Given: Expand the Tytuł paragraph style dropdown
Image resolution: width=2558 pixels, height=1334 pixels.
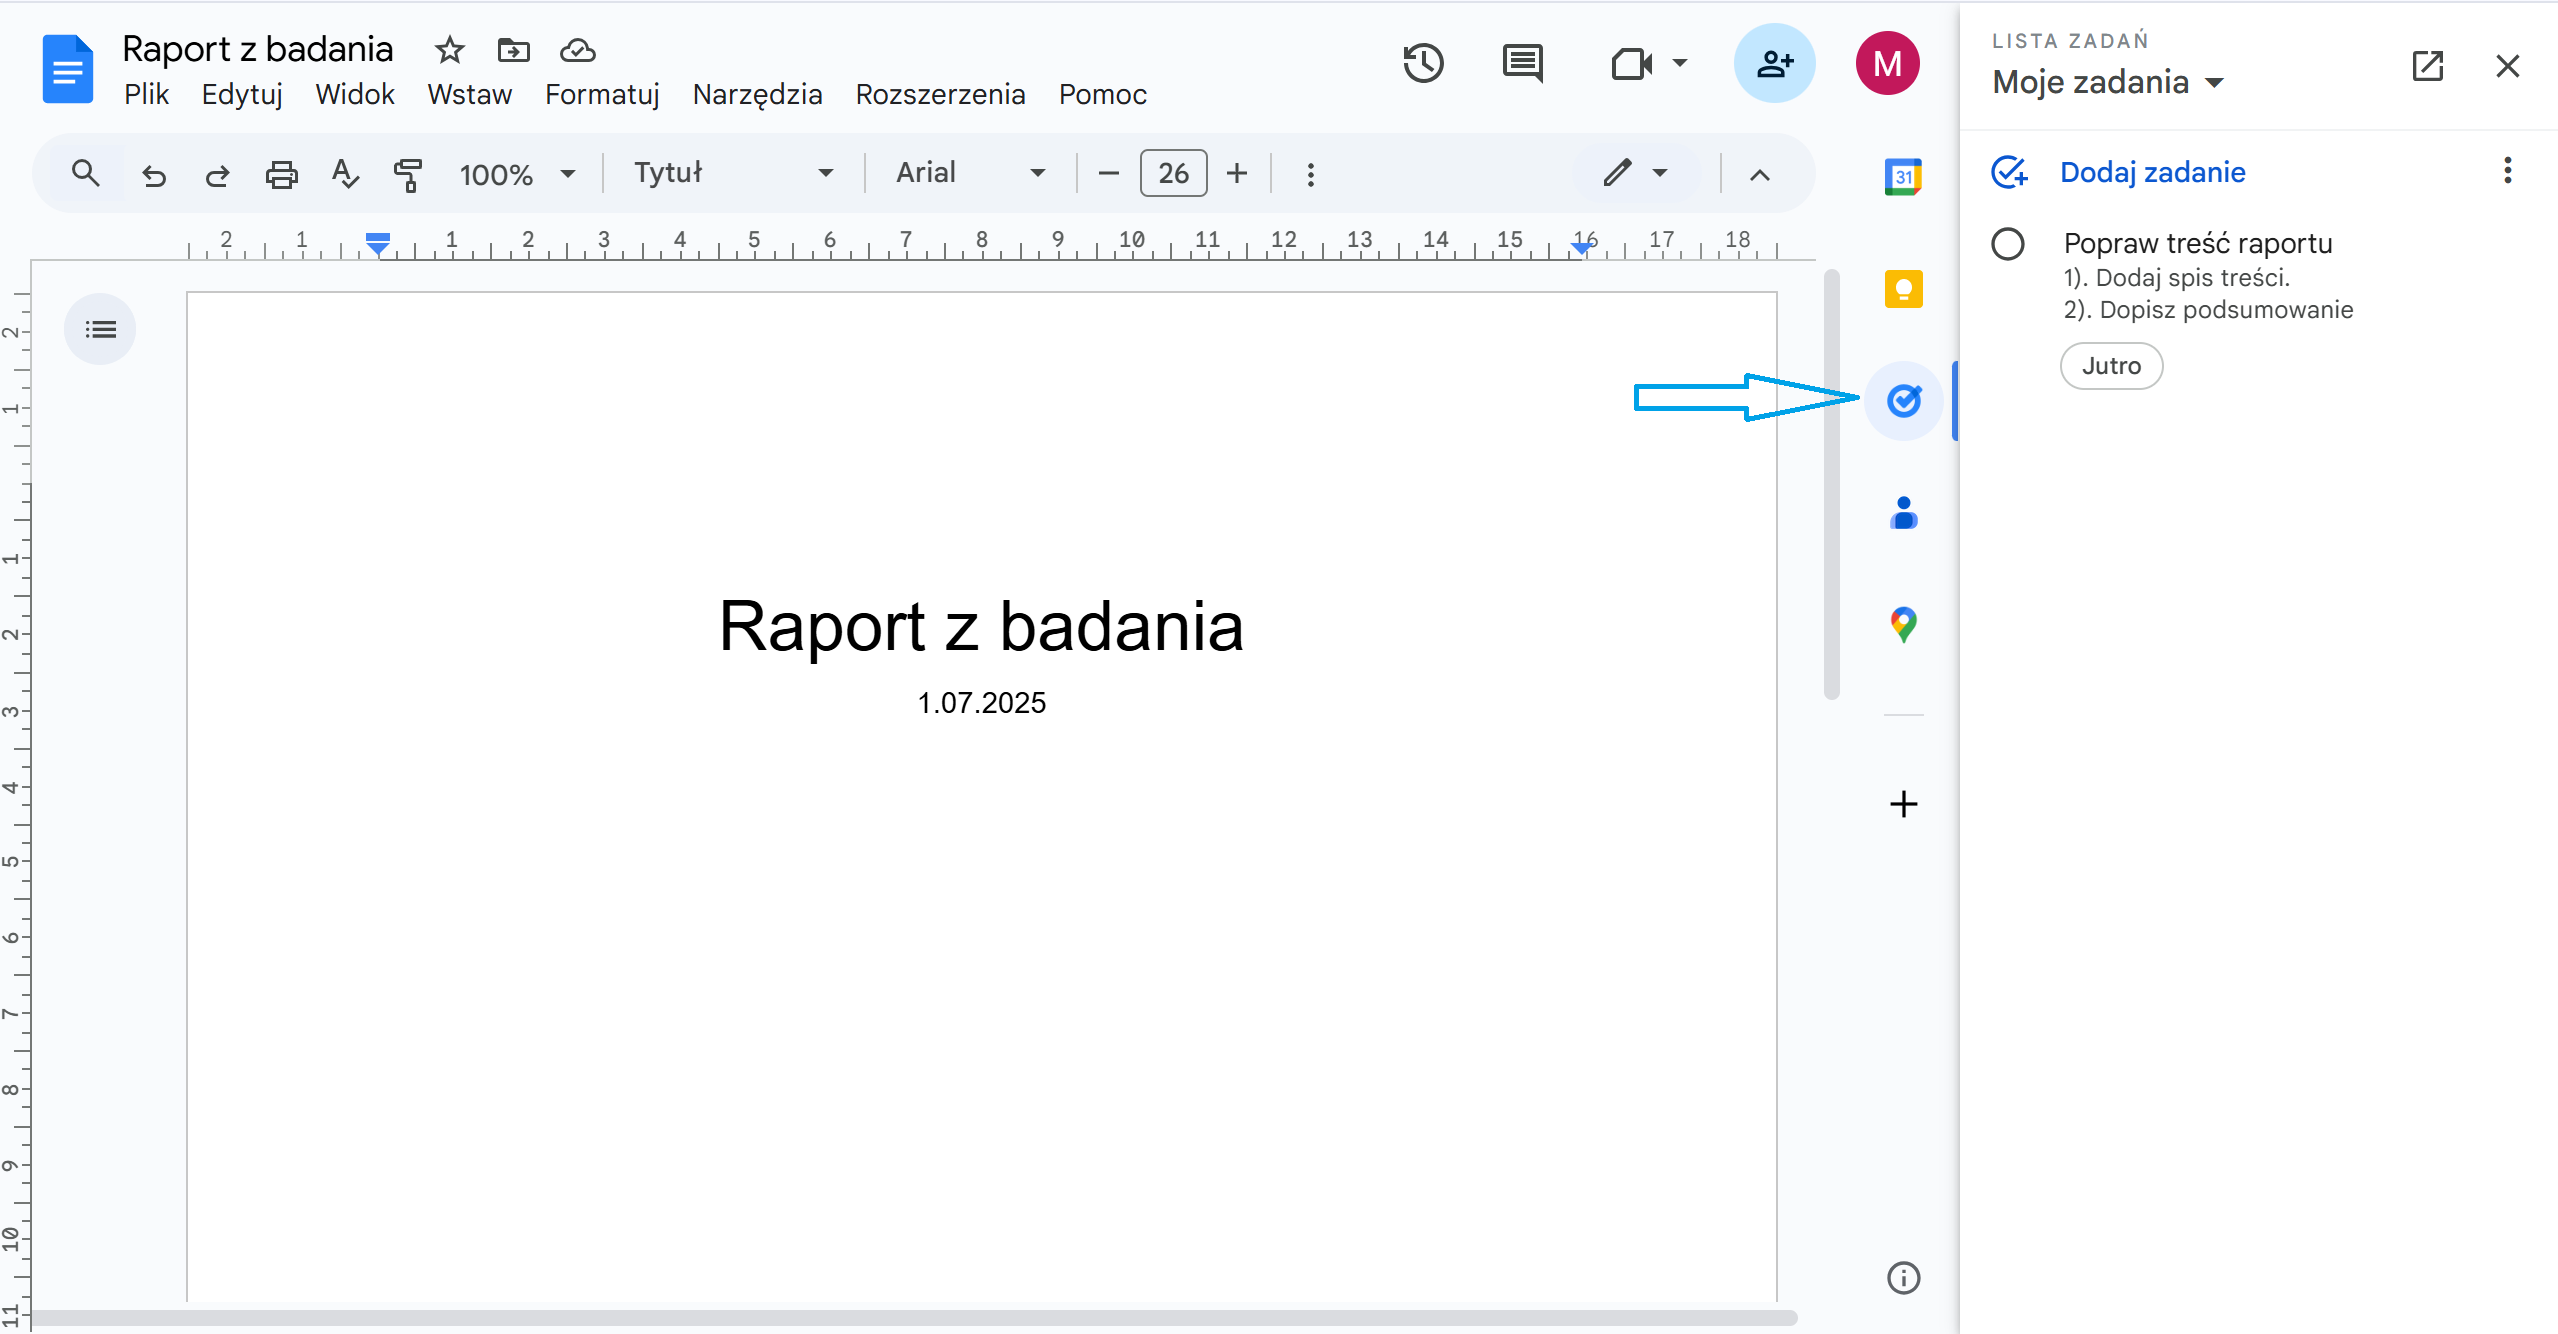Looking at the screenshot, I should pyautogui.click(x=733, y=173).
